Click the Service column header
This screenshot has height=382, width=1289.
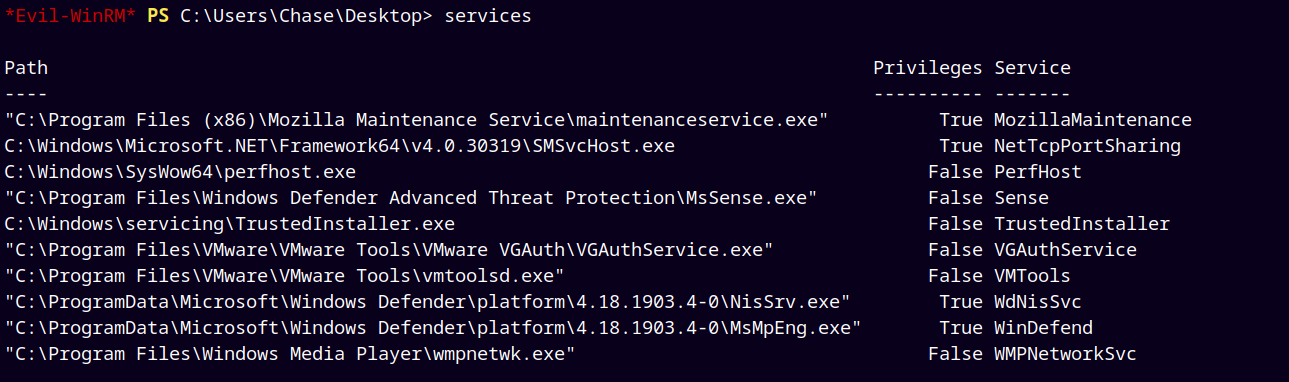[1032, 68]
